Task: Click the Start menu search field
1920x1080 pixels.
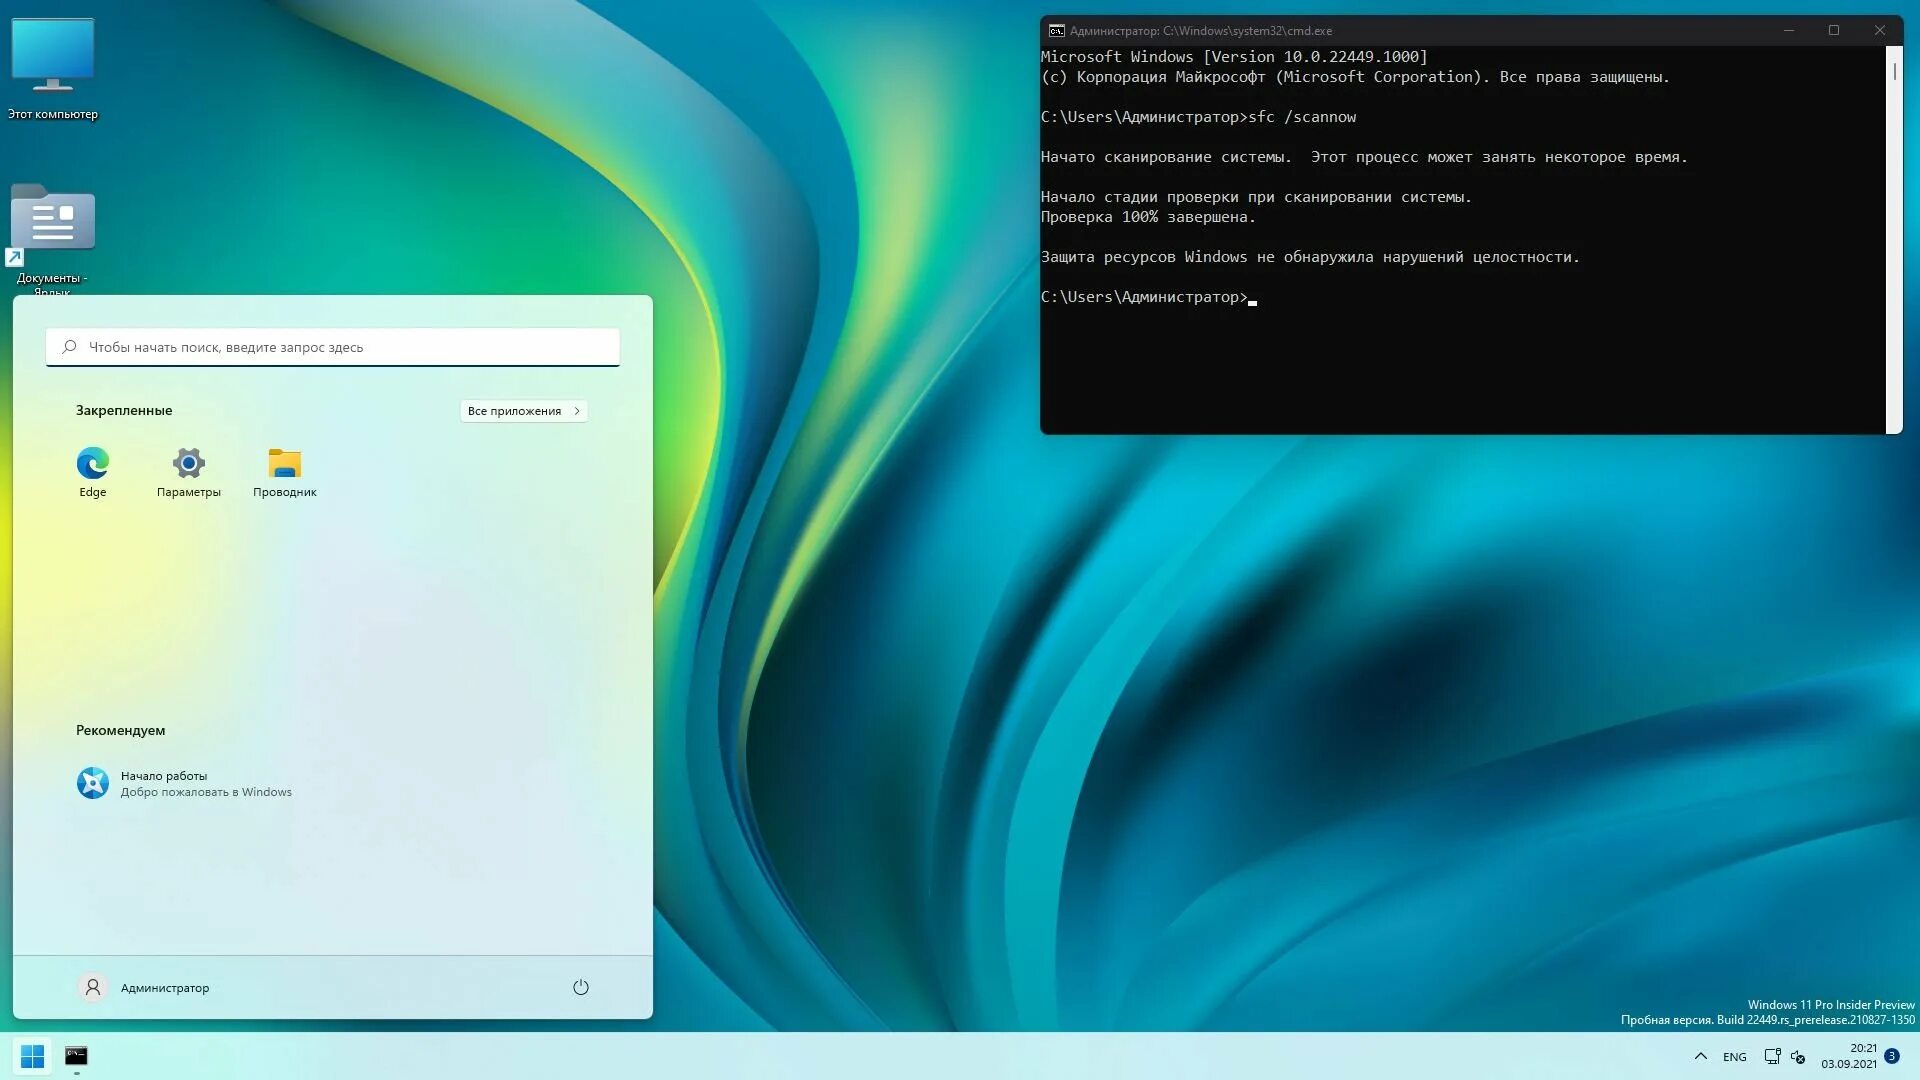Action: (332, 347)
